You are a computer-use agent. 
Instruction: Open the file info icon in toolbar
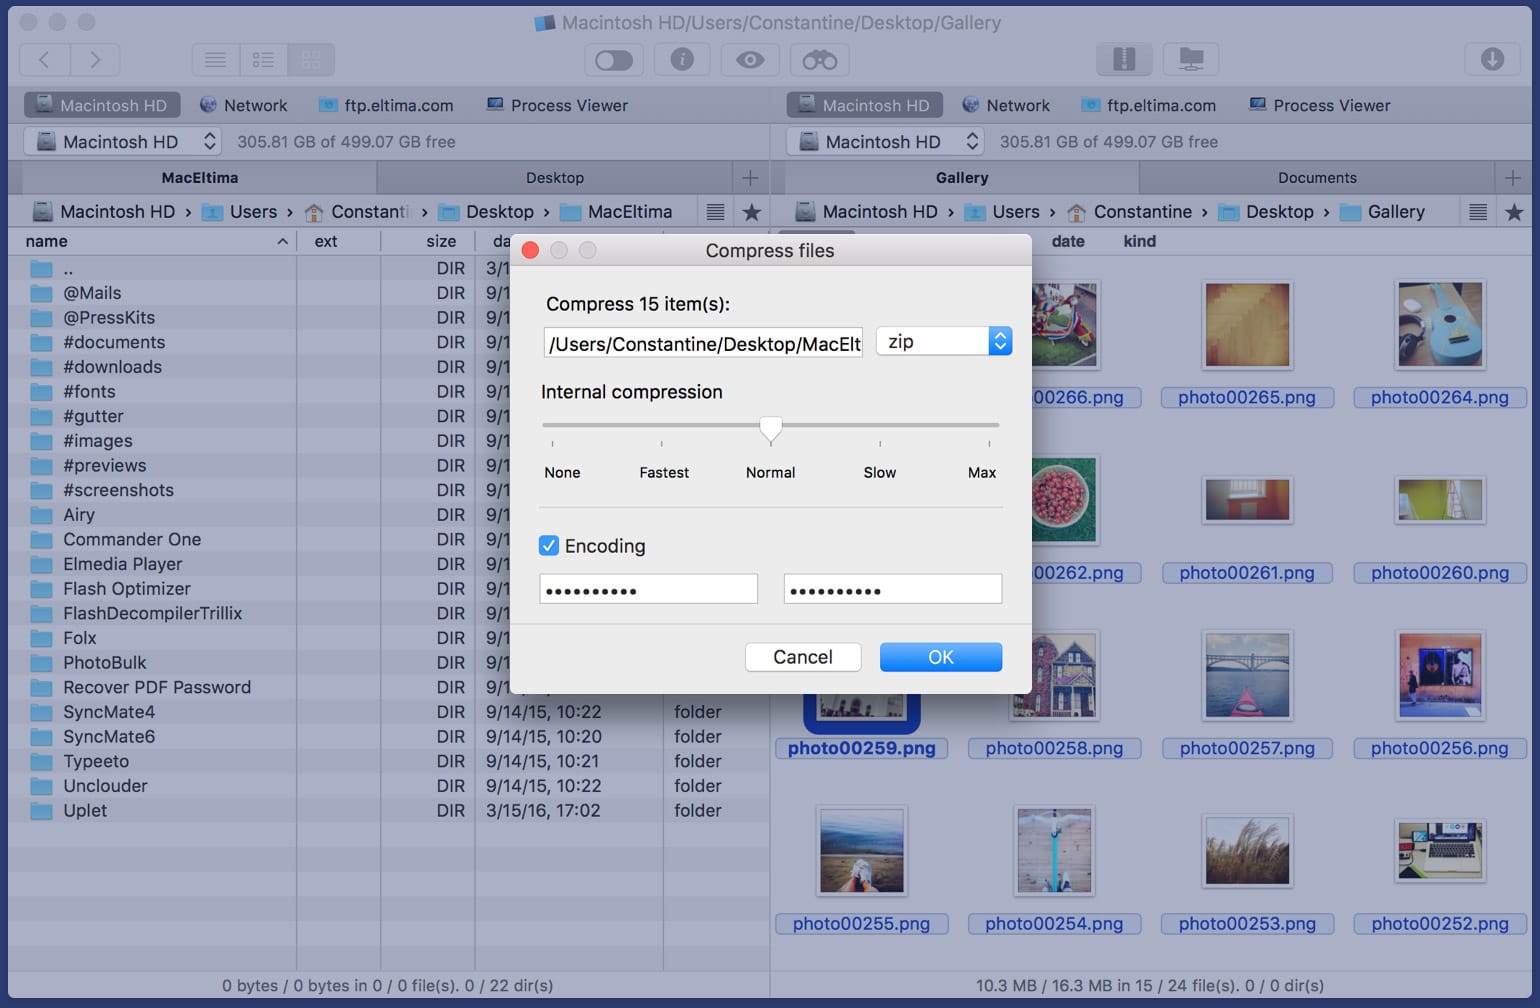coord(682,60)
